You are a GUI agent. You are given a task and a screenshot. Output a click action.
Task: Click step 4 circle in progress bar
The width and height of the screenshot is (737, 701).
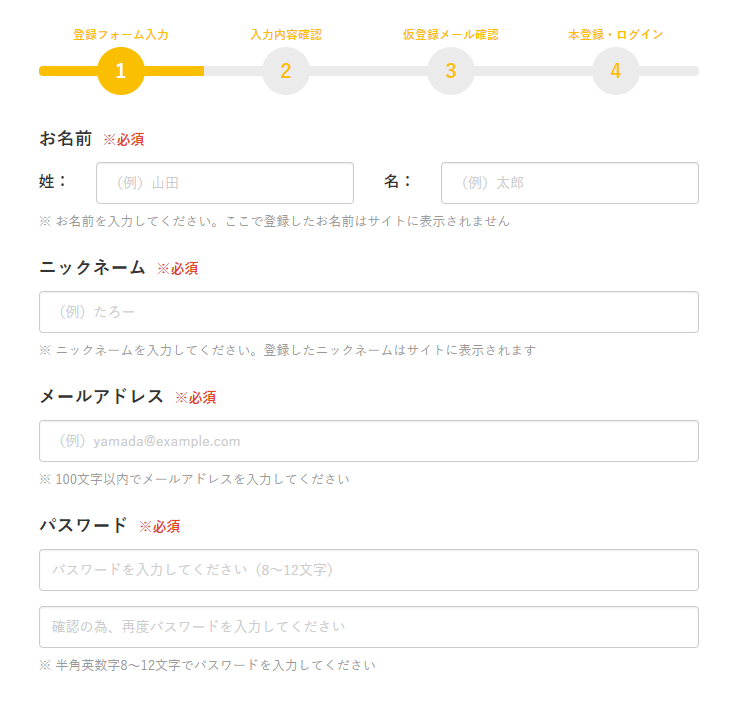click(x=615, y=71)
